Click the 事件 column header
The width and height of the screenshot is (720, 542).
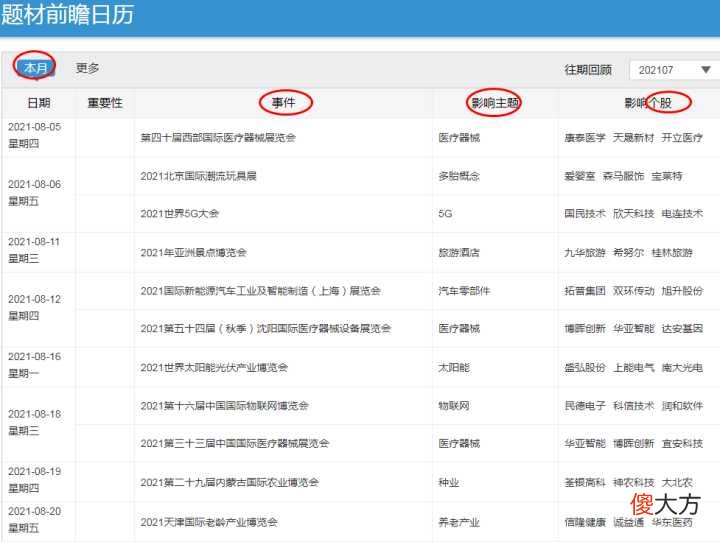283,102
